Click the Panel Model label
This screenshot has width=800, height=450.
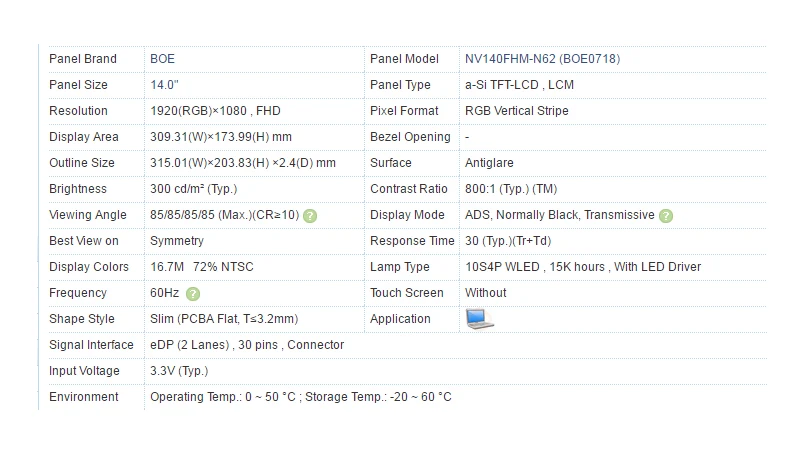[404, 59]
